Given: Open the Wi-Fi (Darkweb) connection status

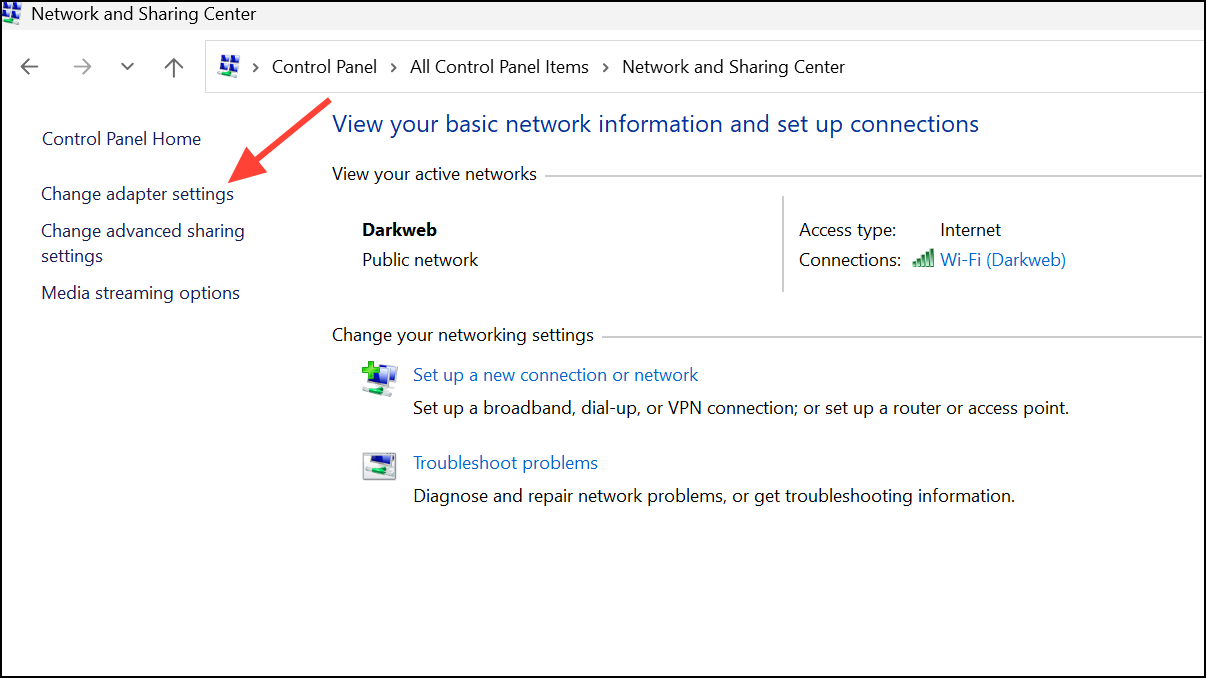Looking at the screenshot, I should [x=1003, y=259].
